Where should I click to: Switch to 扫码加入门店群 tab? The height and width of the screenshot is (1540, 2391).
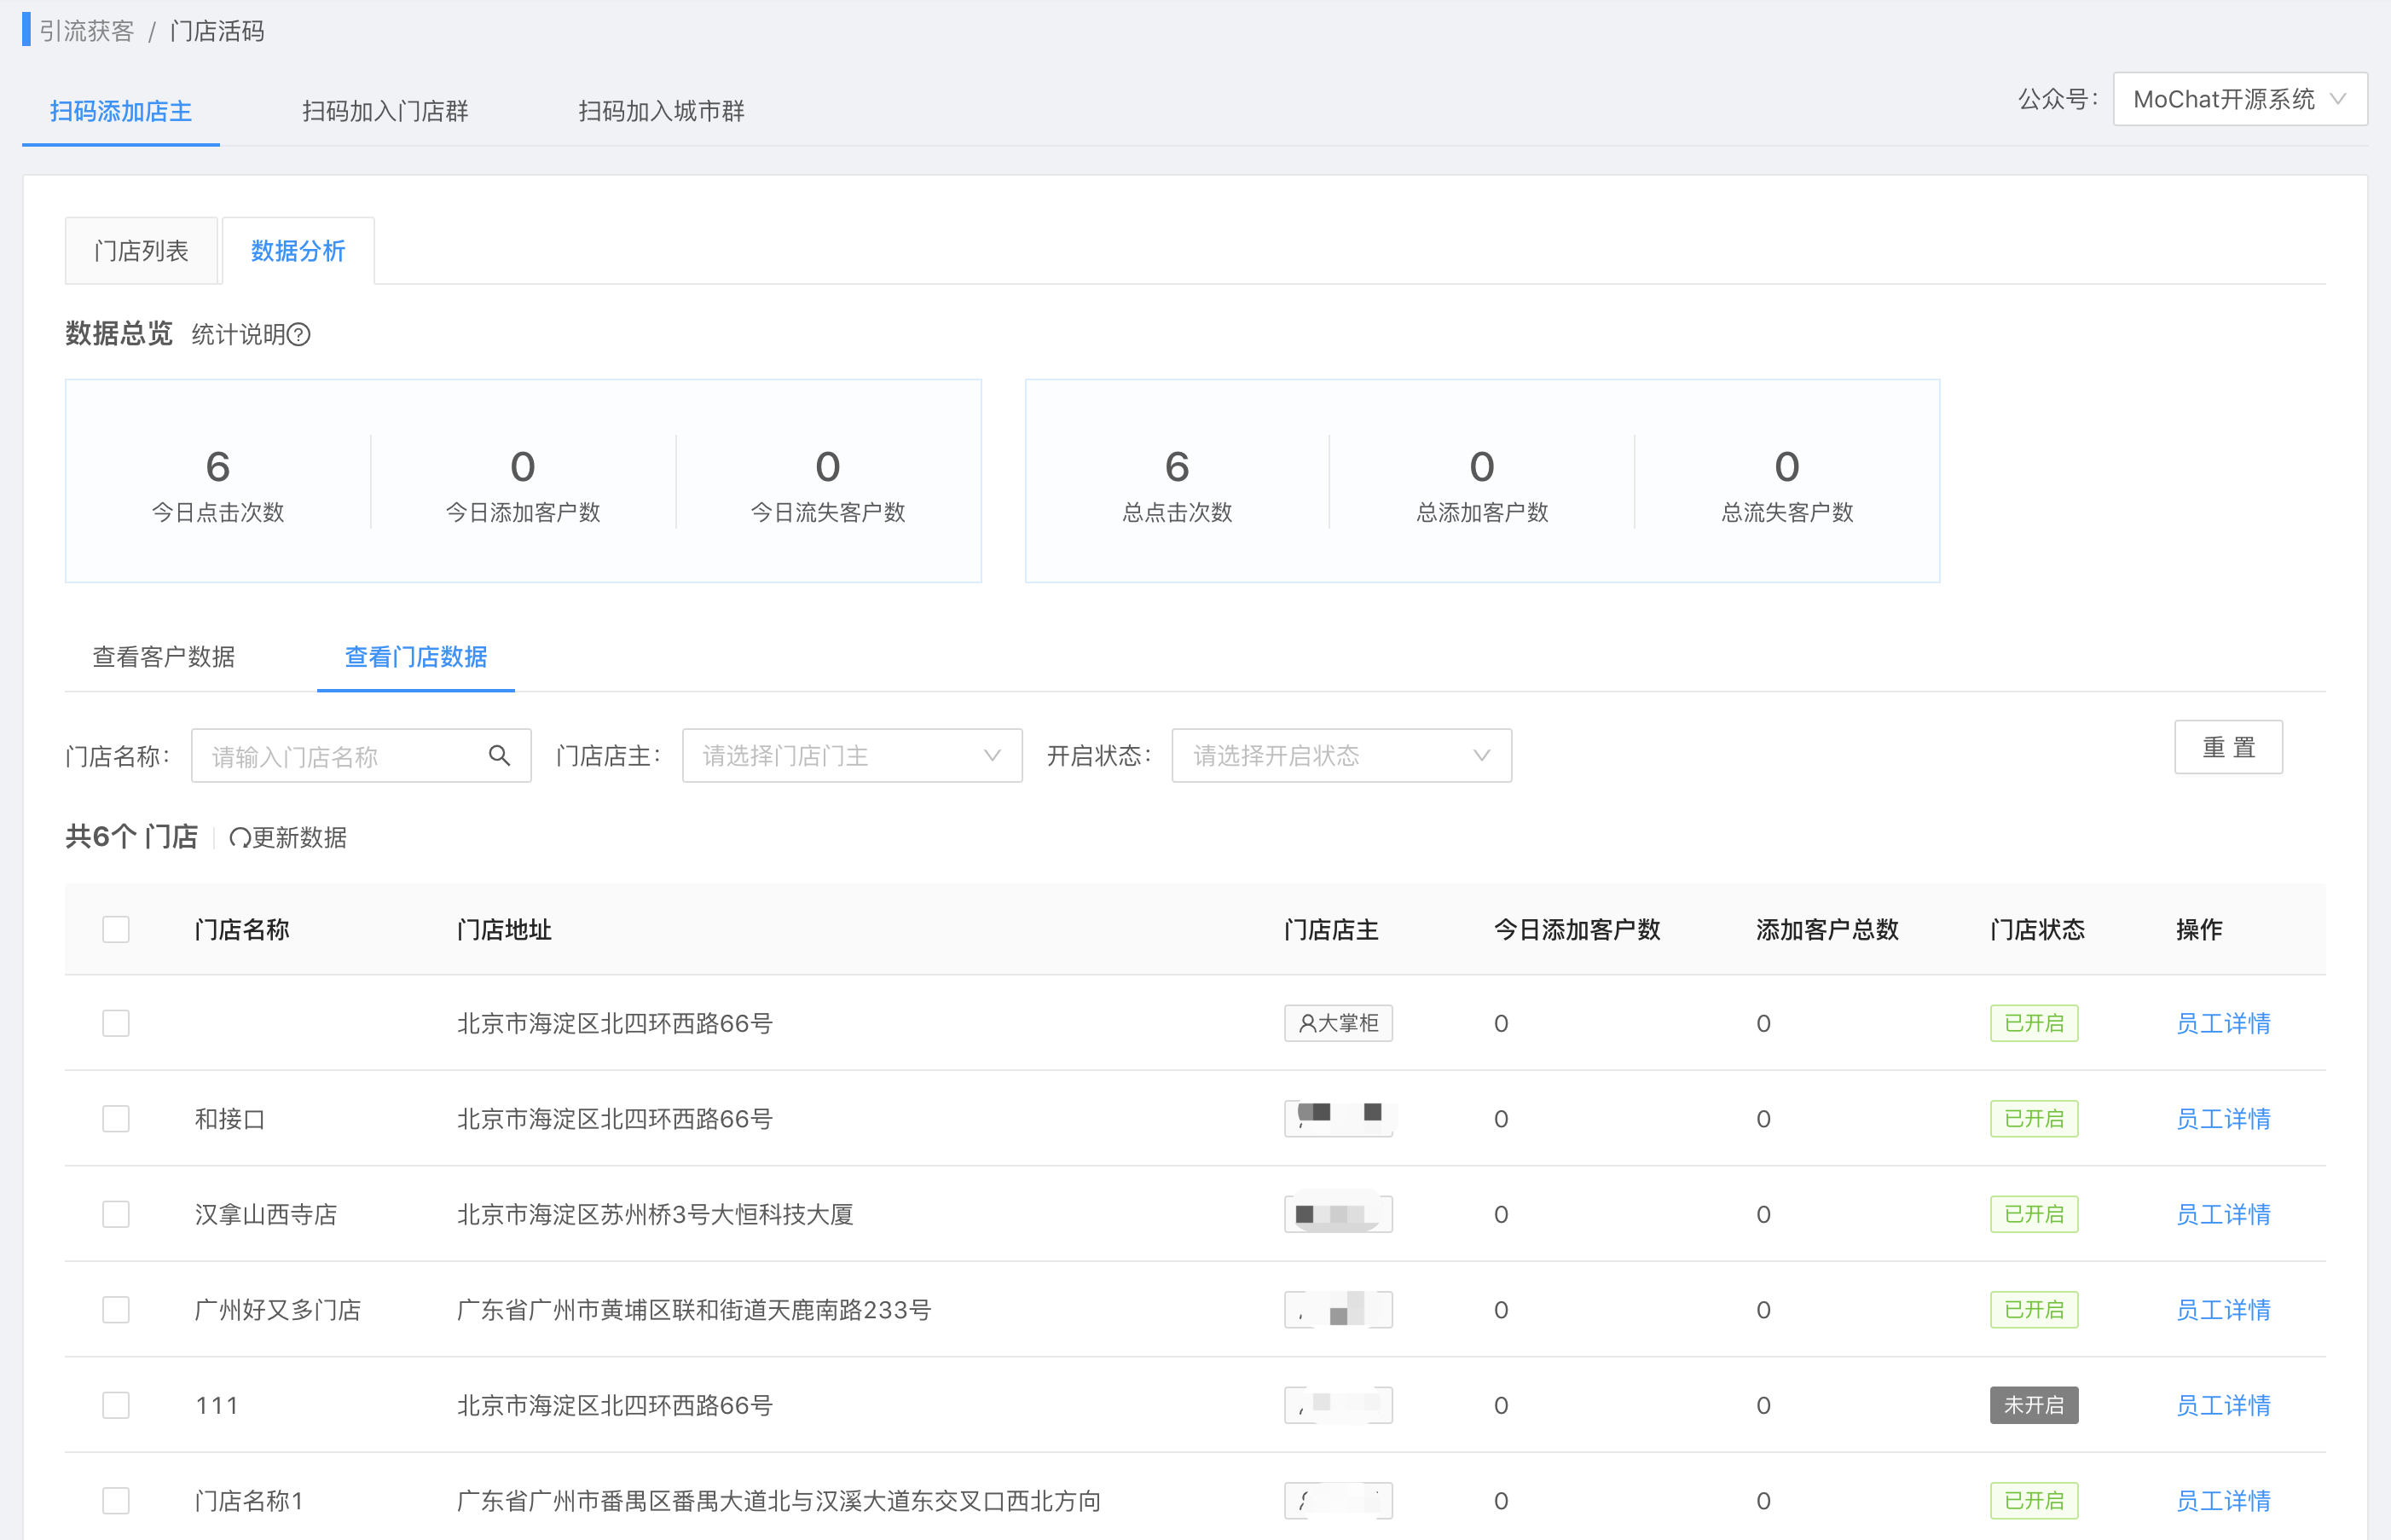pyautogui.click(x=385, y=111)
